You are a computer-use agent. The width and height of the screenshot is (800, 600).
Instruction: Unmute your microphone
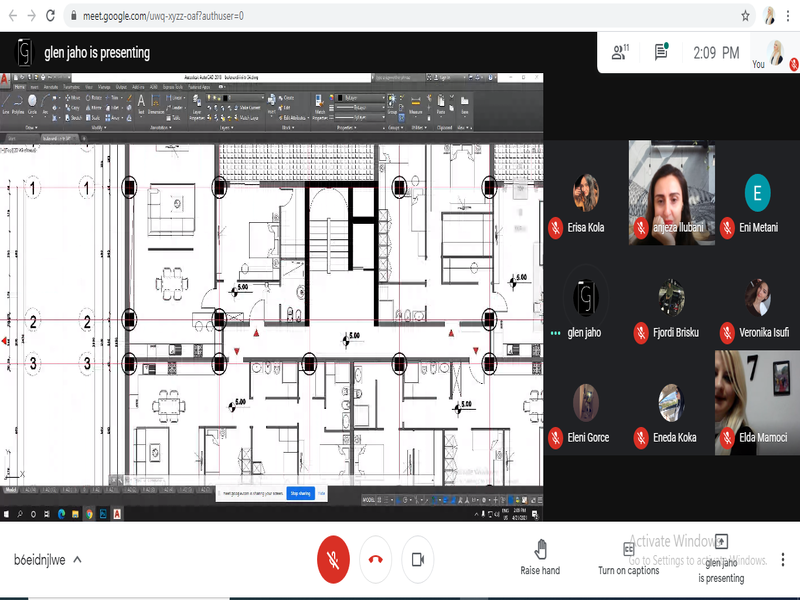tap(333, 559)
